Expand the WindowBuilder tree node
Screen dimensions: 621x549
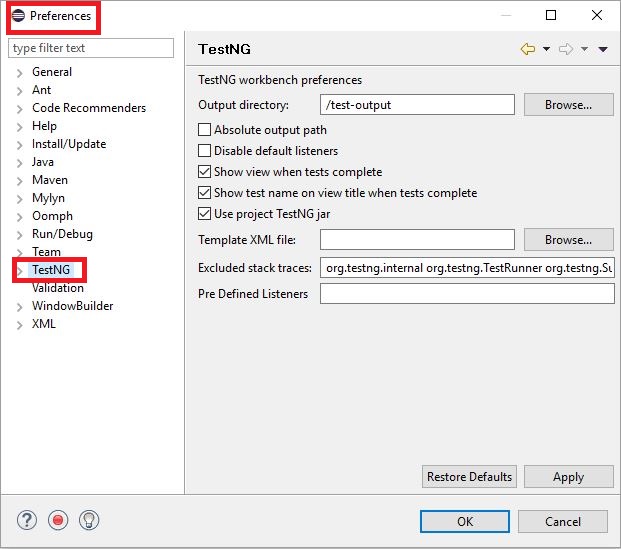20,307
